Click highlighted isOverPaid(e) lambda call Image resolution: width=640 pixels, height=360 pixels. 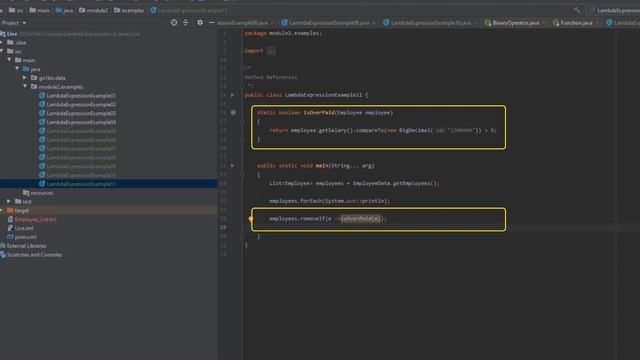(x=361, y=219)
